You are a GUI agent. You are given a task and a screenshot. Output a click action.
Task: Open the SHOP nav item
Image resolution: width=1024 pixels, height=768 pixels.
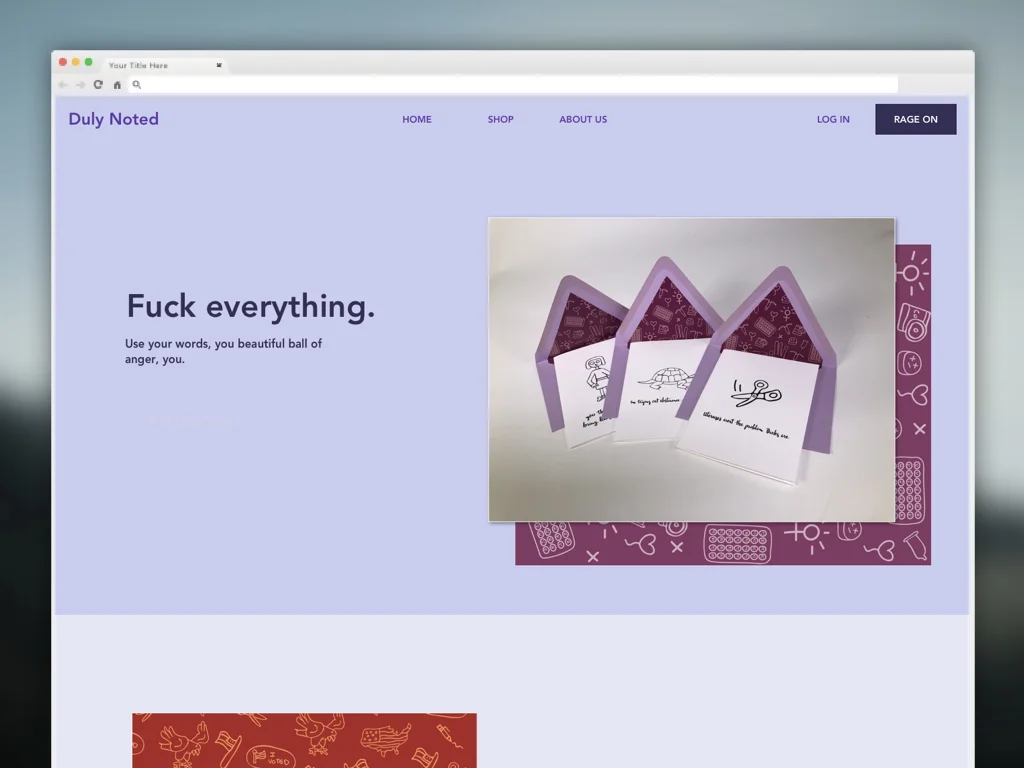coord(500,120)
